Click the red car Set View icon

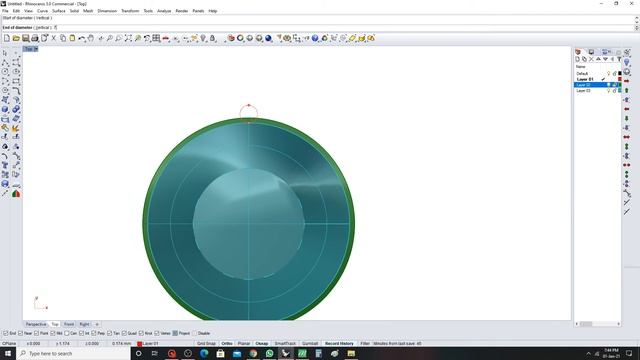click(166, 38)
